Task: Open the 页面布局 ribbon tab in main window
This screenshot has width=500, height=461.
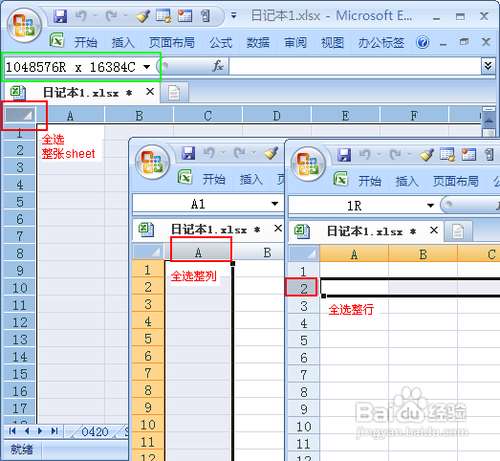Action: tap(172, 42)
